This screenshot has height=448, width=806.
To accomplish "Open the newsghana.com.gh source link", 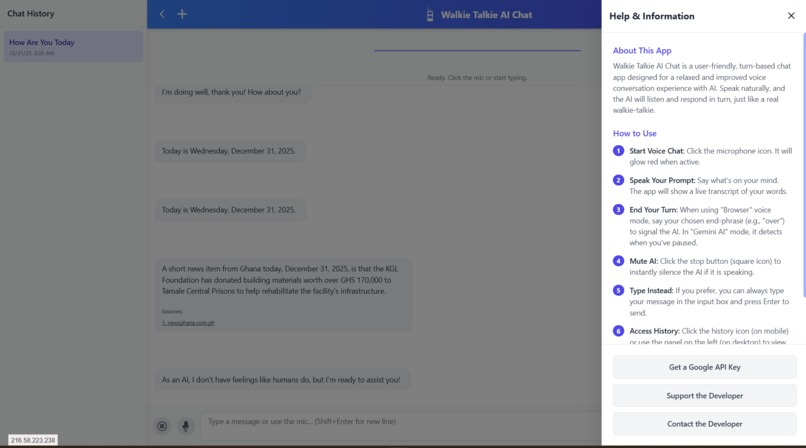I will click(188, 323).
